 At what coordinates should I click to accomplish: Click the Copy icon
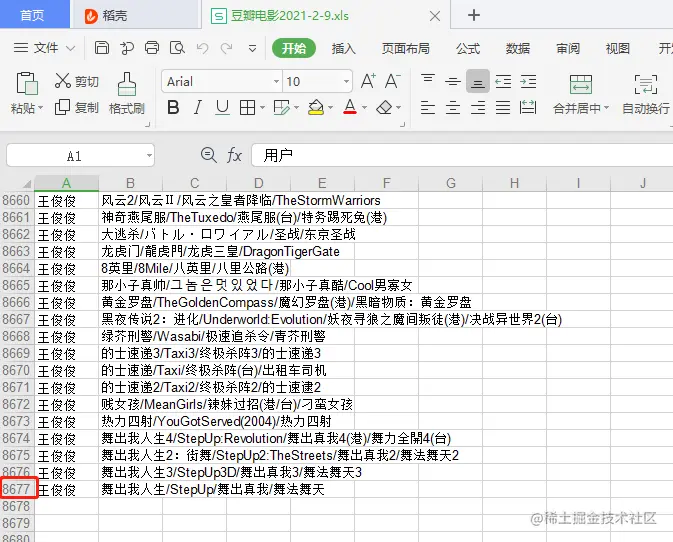point(62,107)
